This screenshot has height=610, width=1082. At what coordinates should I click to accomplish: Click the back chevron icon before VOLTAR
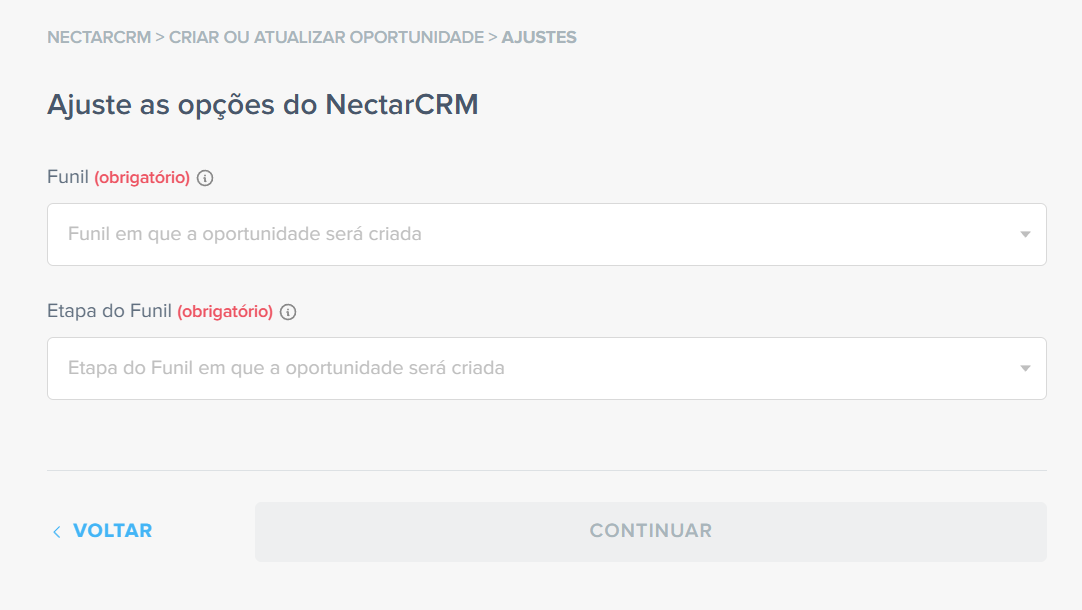coord(57,531)
